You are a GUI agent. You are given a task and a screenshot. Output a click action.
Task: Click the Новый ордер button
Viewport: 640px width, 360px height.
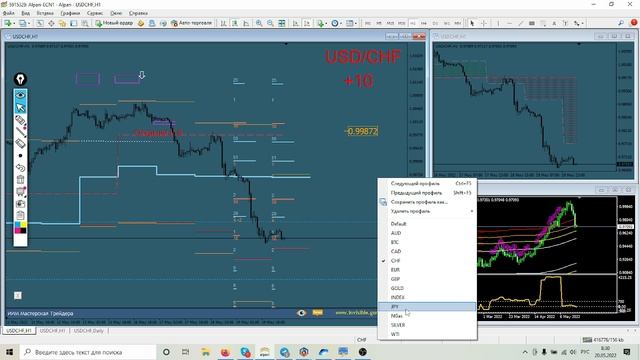pos(114,23)
